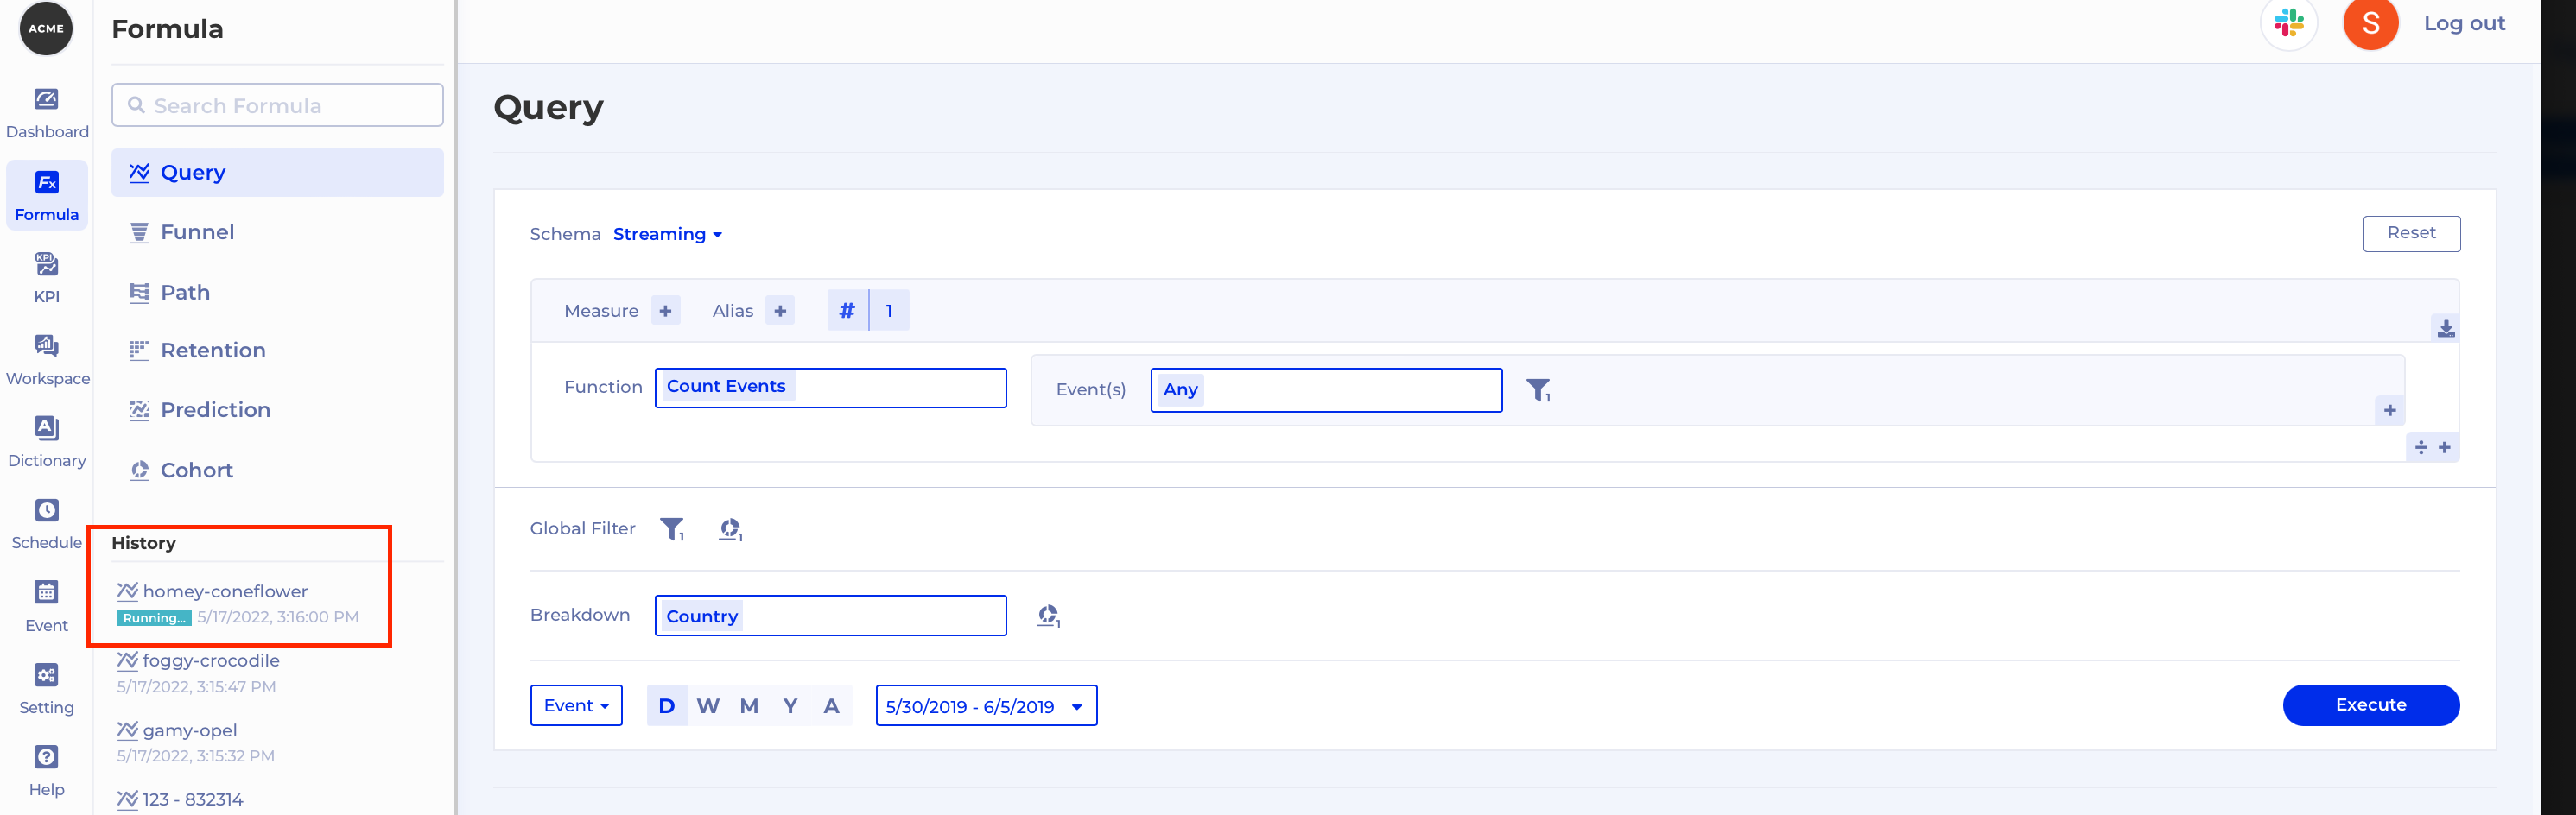Open the user avatar S
Image resolution: width=2576 pixels, height=815 pixels.
pos(2370,23)
